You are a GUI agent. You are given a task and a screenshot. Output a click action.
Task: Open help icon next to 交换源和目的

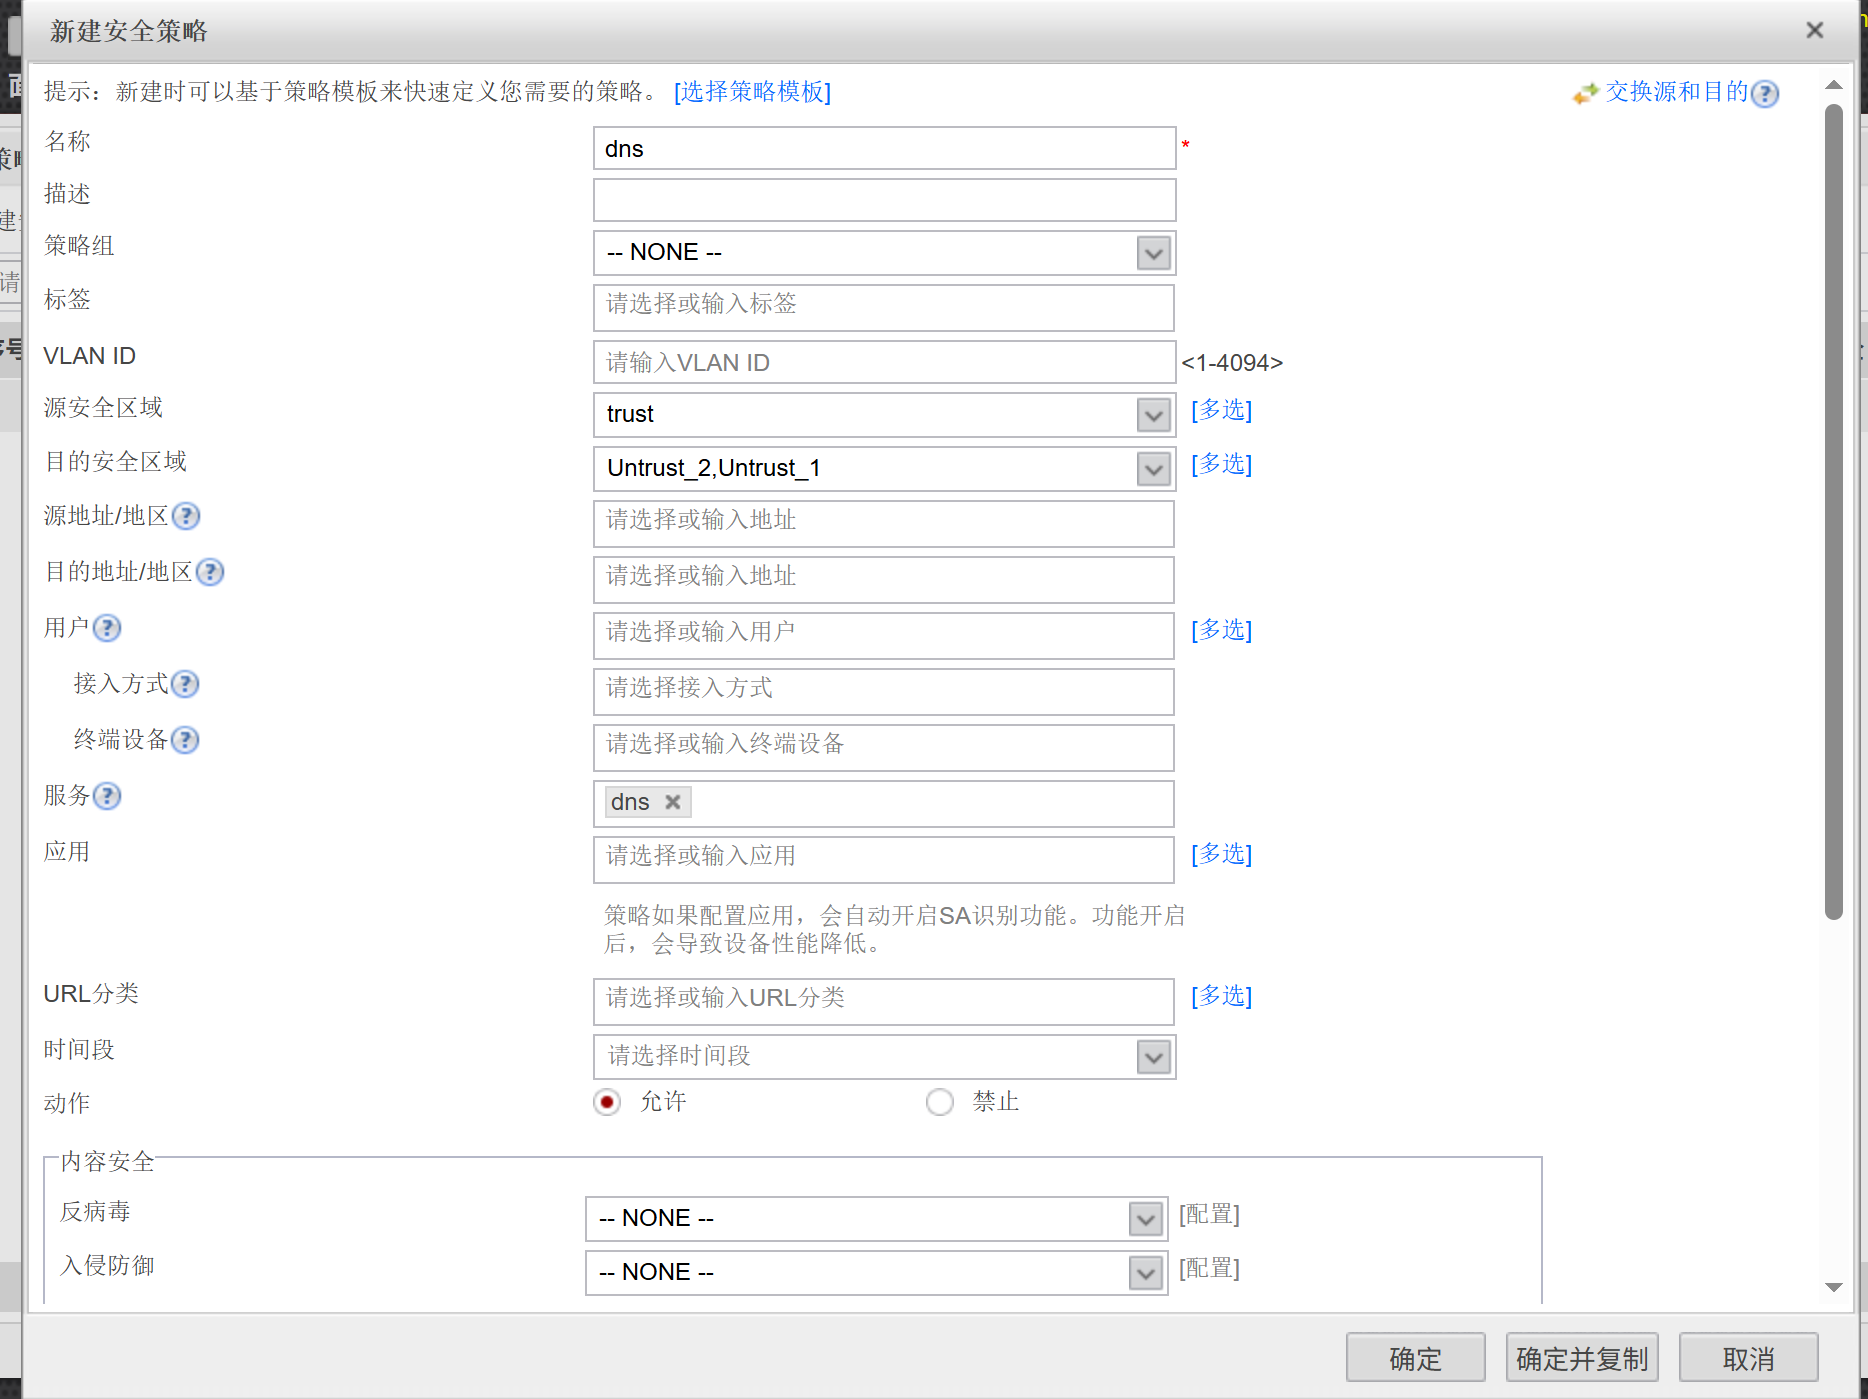1766,93
